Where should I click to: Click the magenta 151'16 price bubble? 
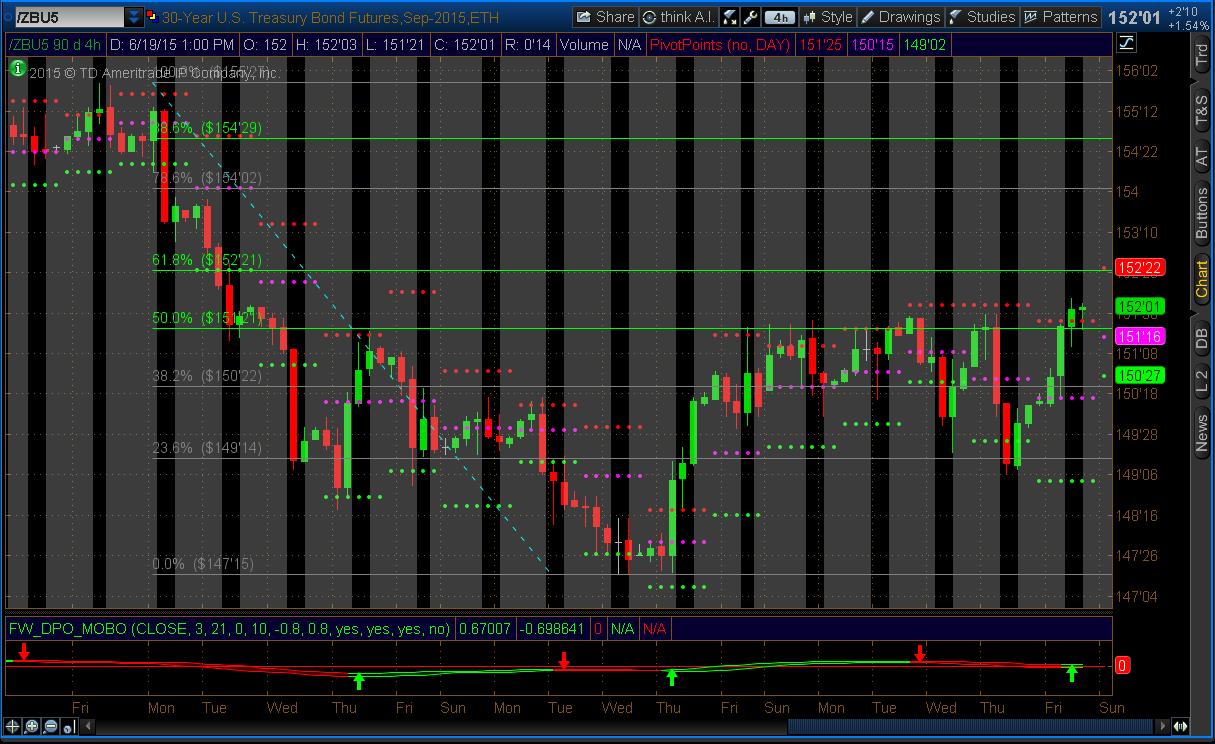(1138, 337)
